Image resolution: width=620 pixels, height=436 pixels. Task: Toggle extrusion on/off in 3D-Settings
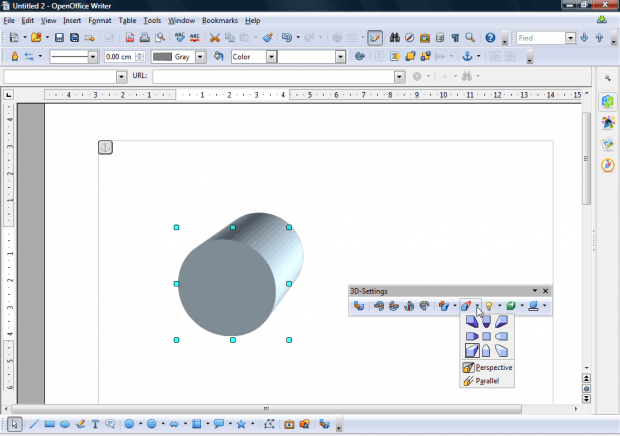point(359,306)
